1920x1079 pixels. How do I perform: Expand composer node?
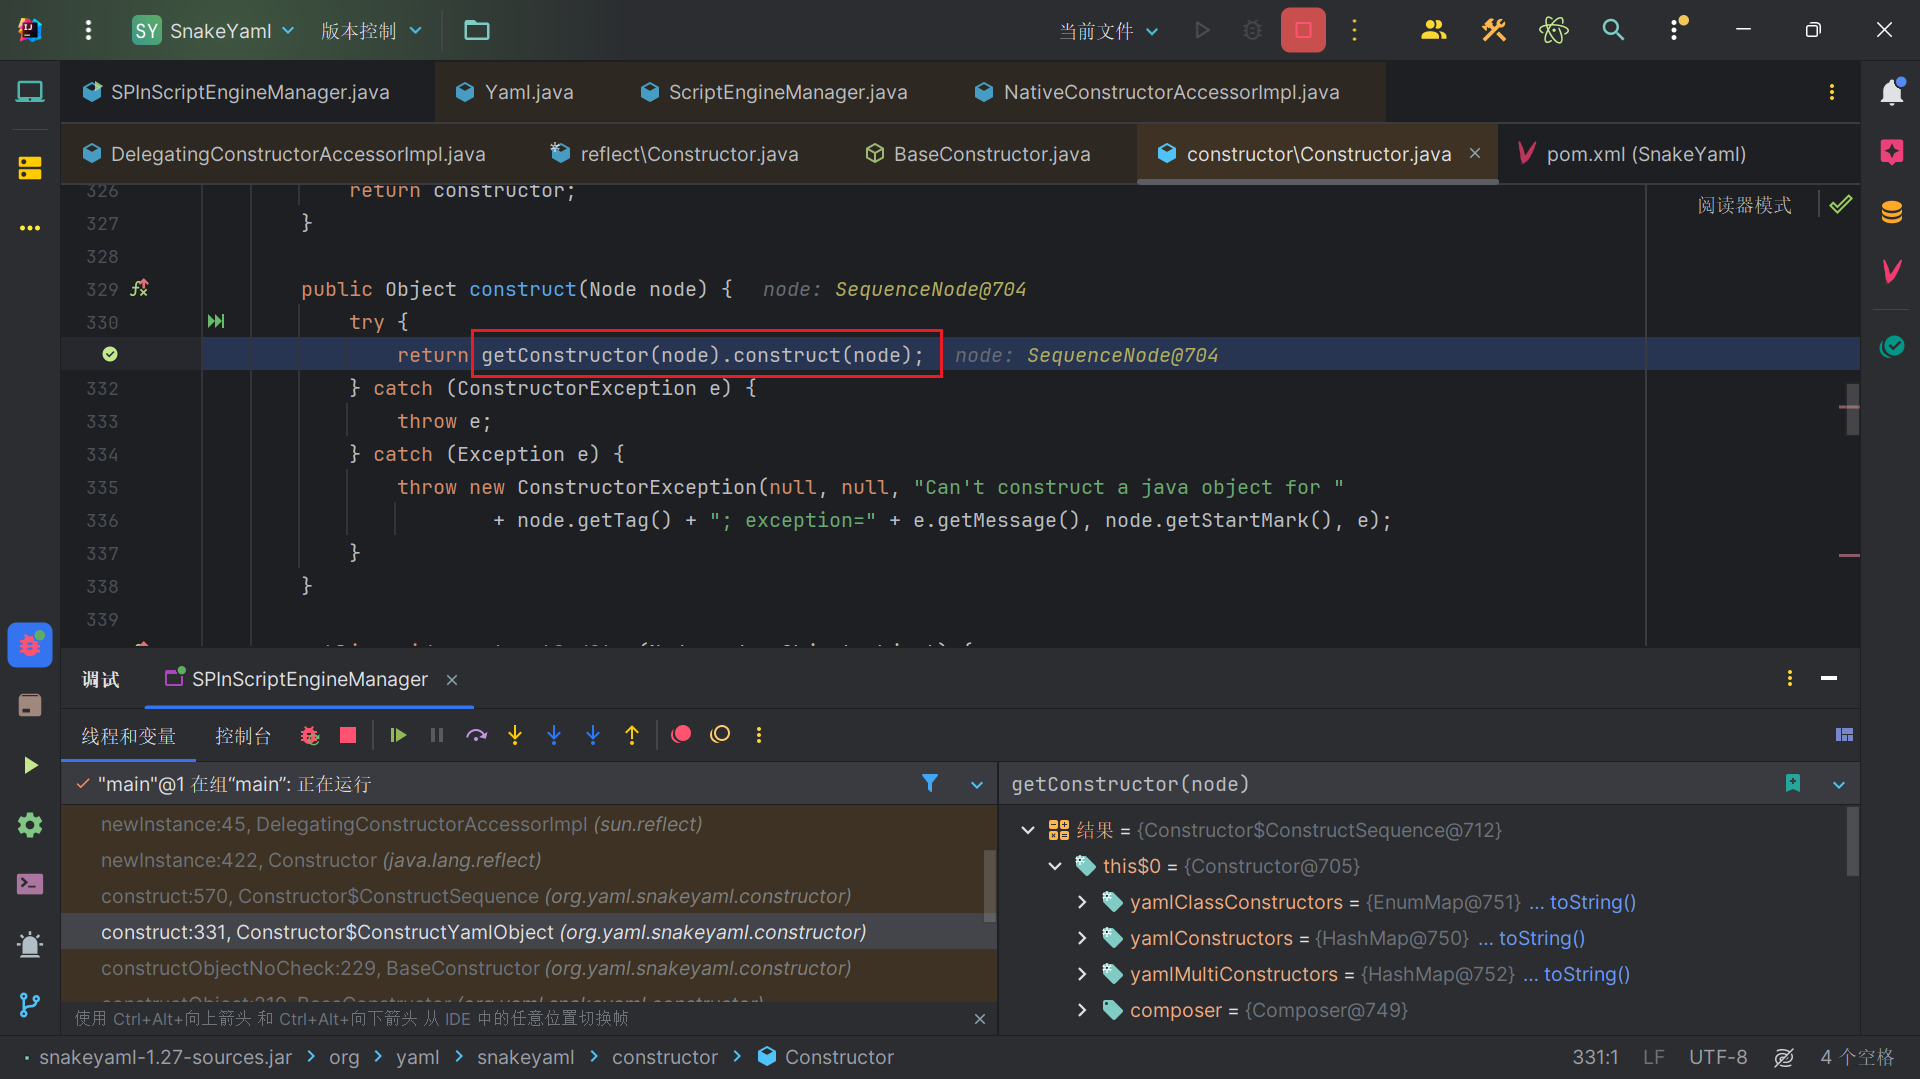pyautogui.click(x=1082, y=1010)
